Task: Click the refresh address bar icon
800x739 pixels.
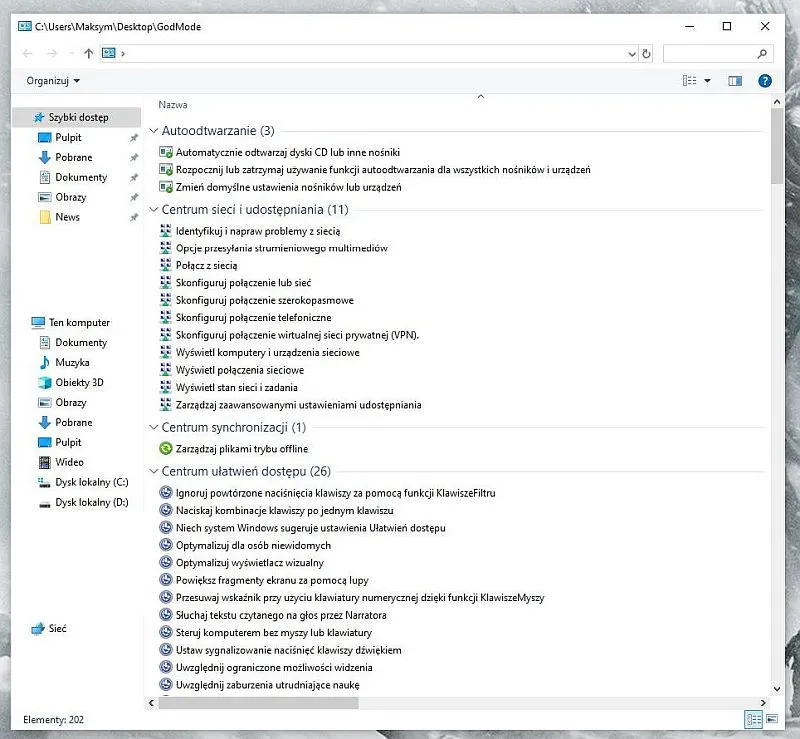Action: (646, 54)
